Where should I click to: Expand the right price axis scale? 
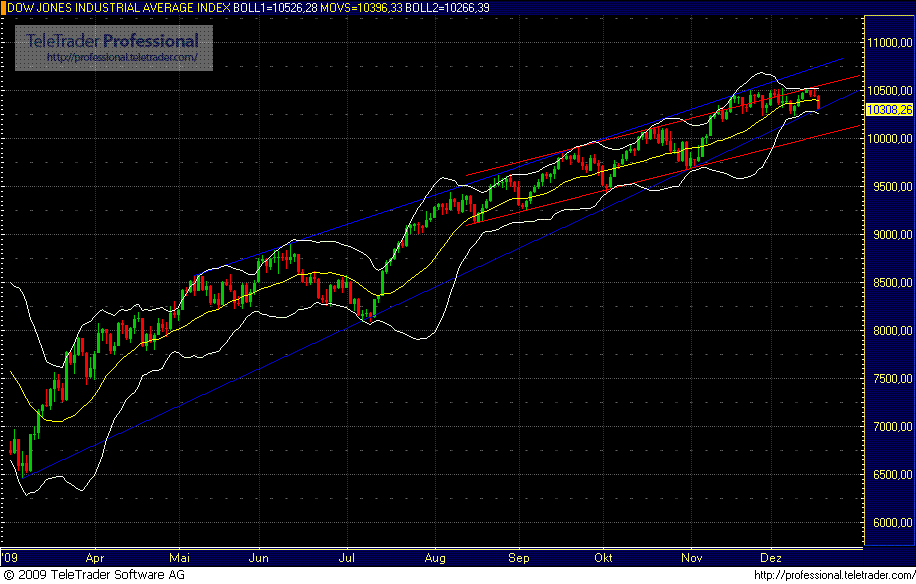[x=889, y=300]
